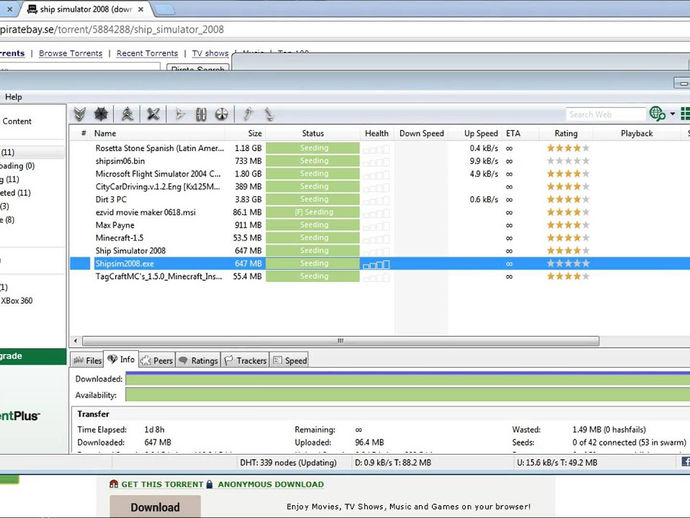Image resolution: width=690 pixels, height=518 pixels.
Task: Select the CityCarDriving.v.1.2.Eng torrent row
Action: pyautogui.click(x=379, y=187)
